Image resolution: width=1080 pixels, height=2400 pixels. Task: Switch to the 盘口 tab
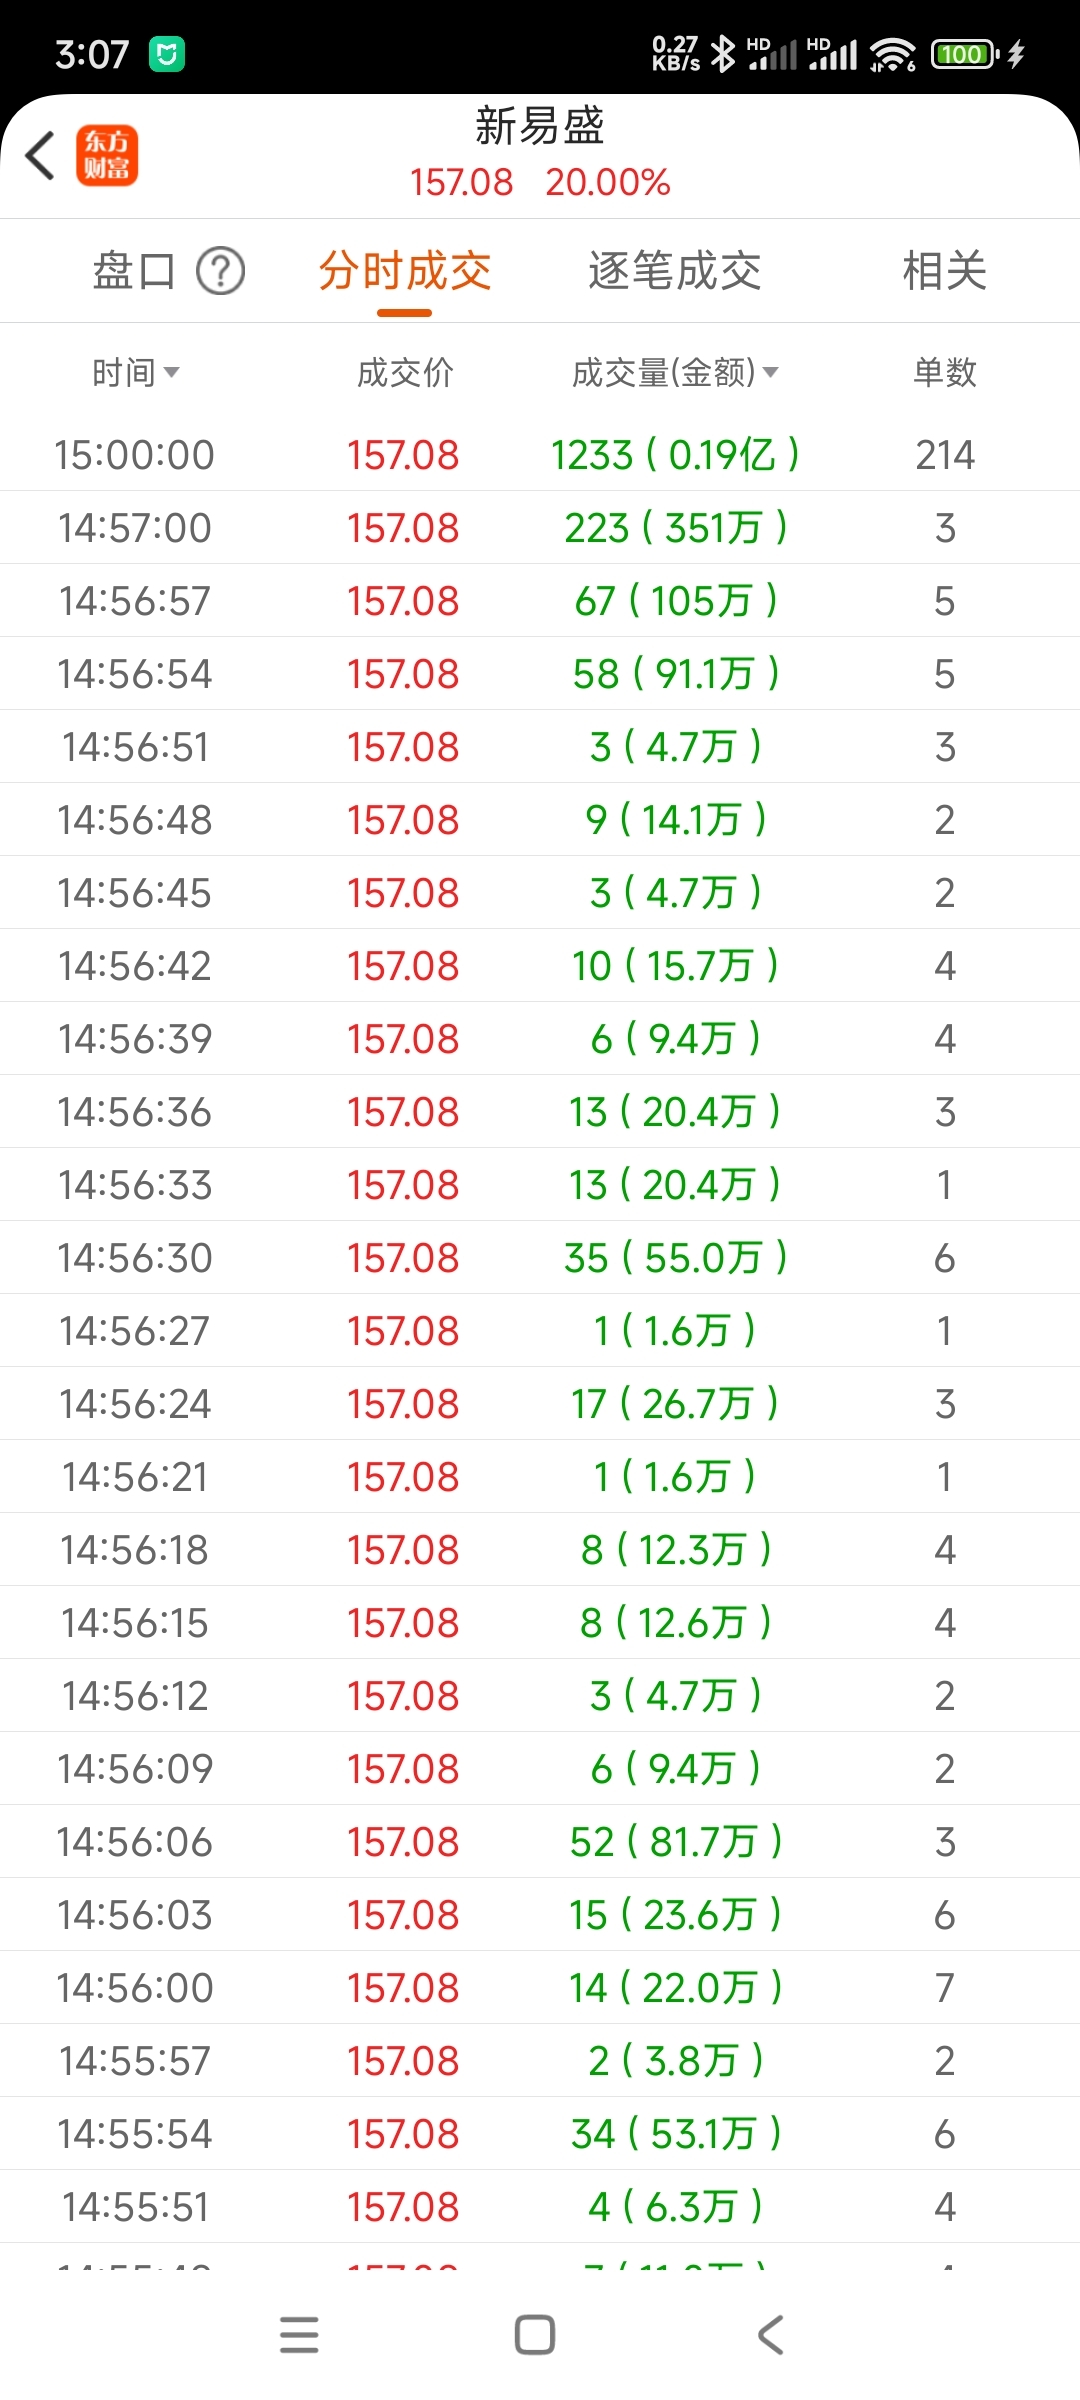coord(134,271)
